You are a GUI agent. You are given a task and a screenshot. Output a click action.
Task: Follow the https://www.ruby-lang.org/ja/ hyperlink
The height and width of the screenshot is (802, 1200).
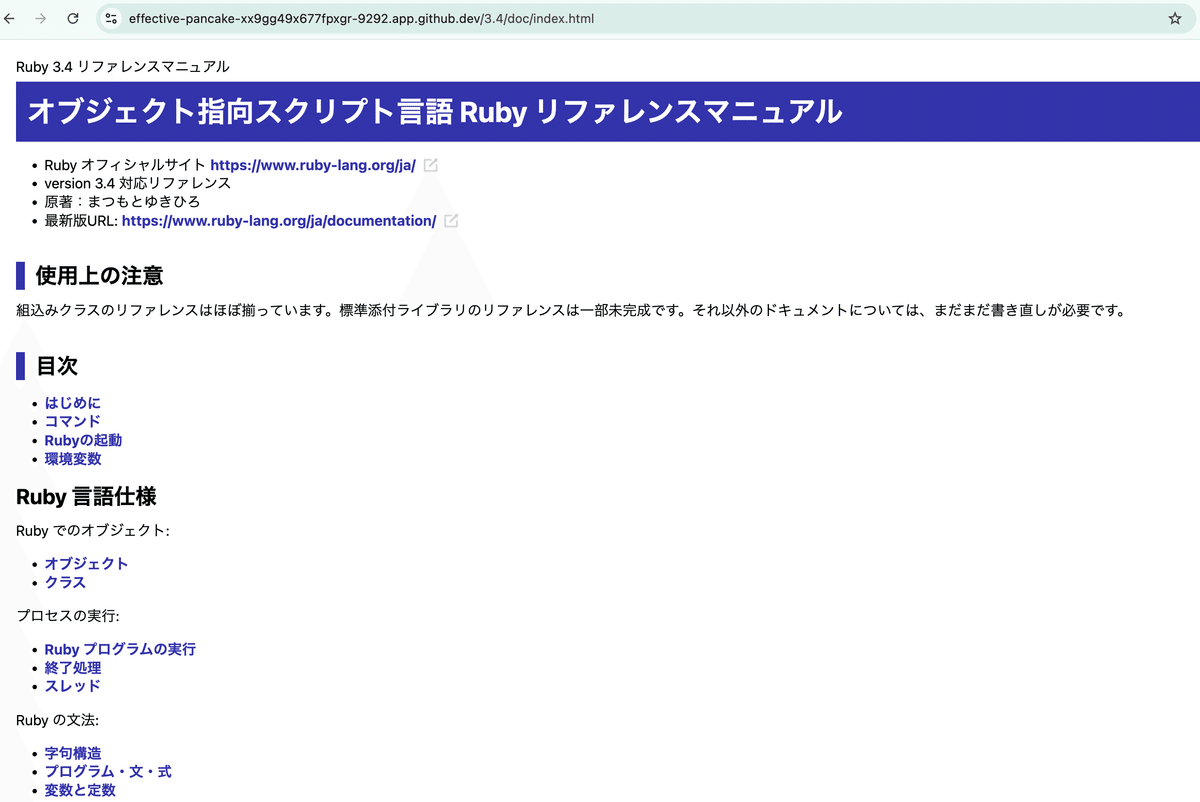pyautogui.click(x=312, y=164)
